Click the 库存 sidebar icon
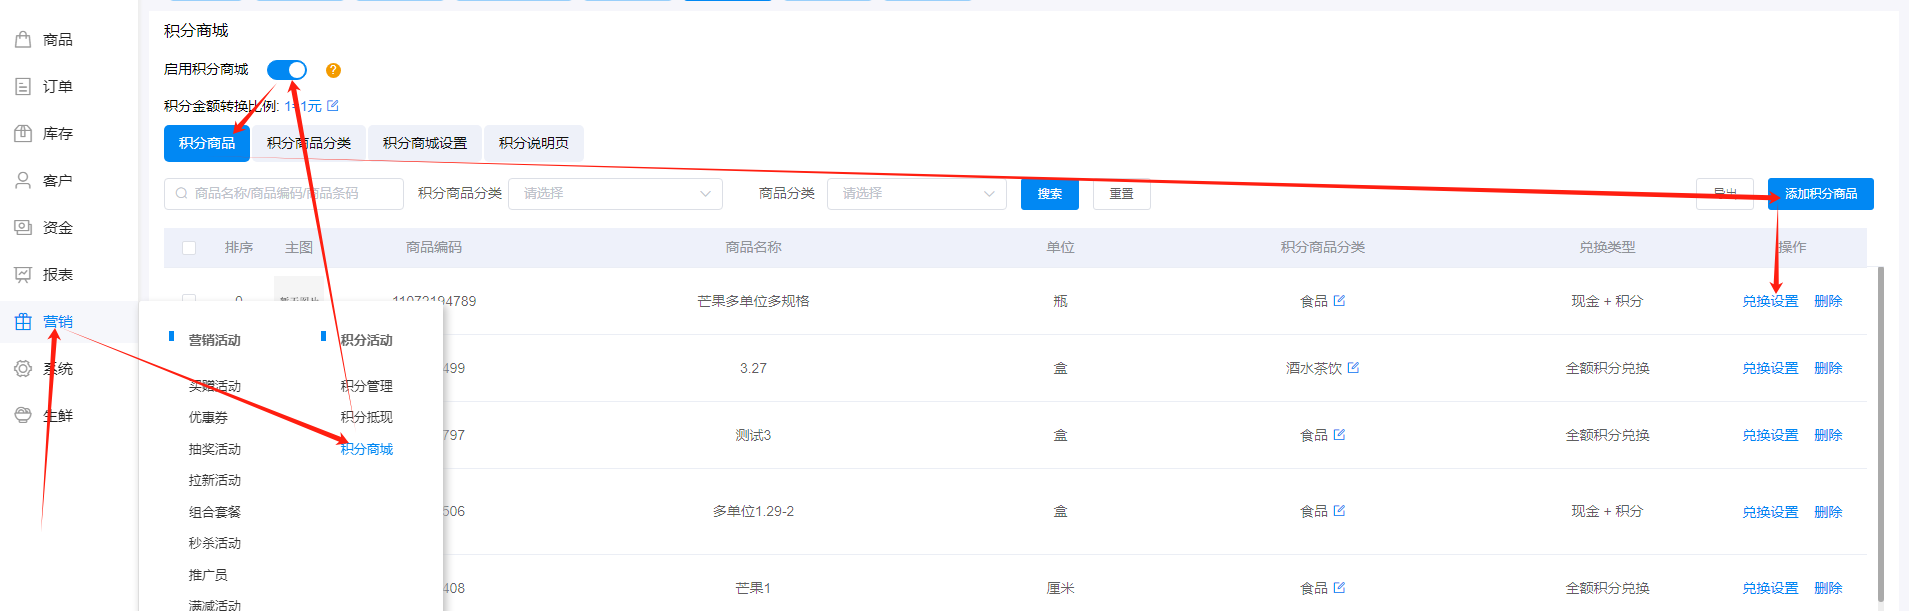The height and width of the screenshot is (611, 1909). (23, 134)
